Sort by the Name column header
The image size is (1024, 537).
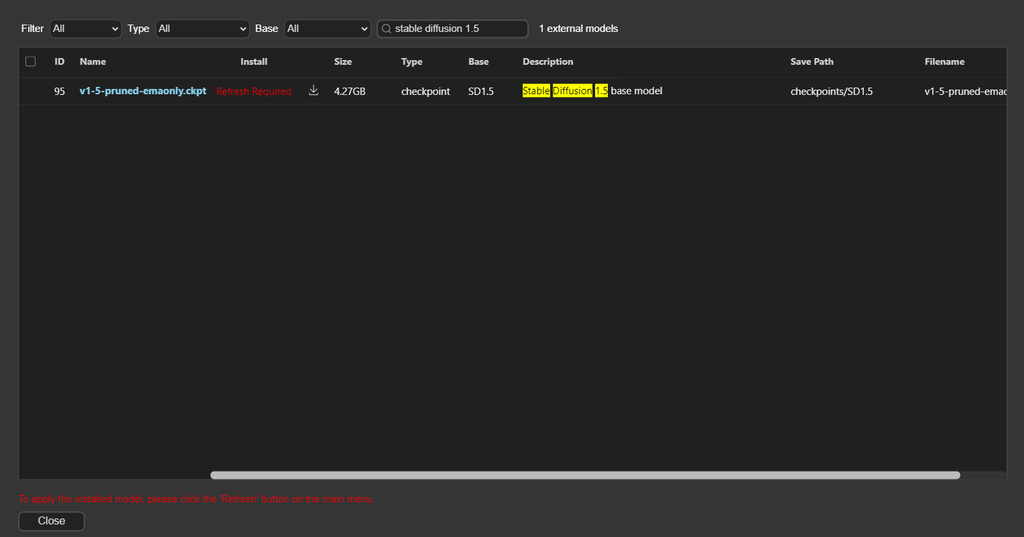(x=93, y=62)
